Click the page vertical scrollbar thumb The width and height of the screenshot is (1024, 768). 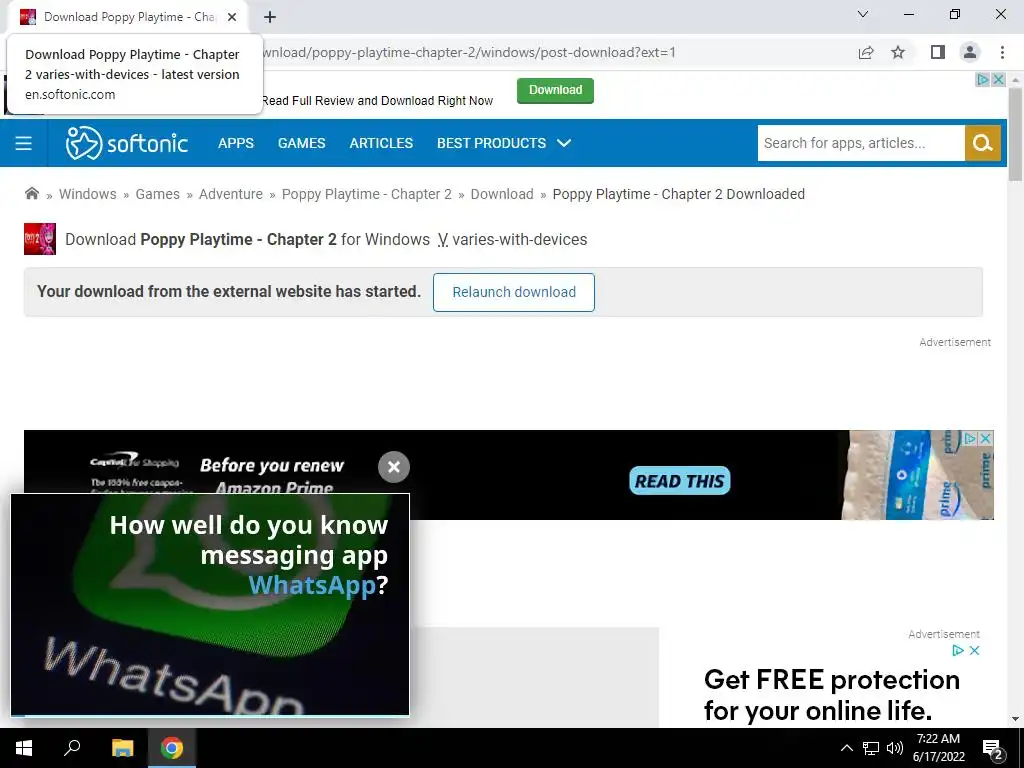[1015, 134]
